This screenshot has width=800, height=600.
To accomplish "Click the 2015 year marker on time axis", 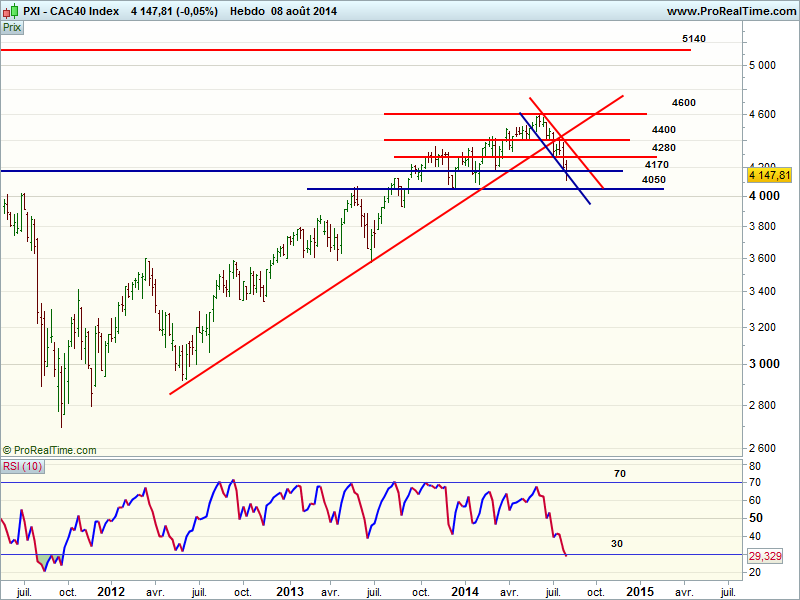I will coord(640,591).
